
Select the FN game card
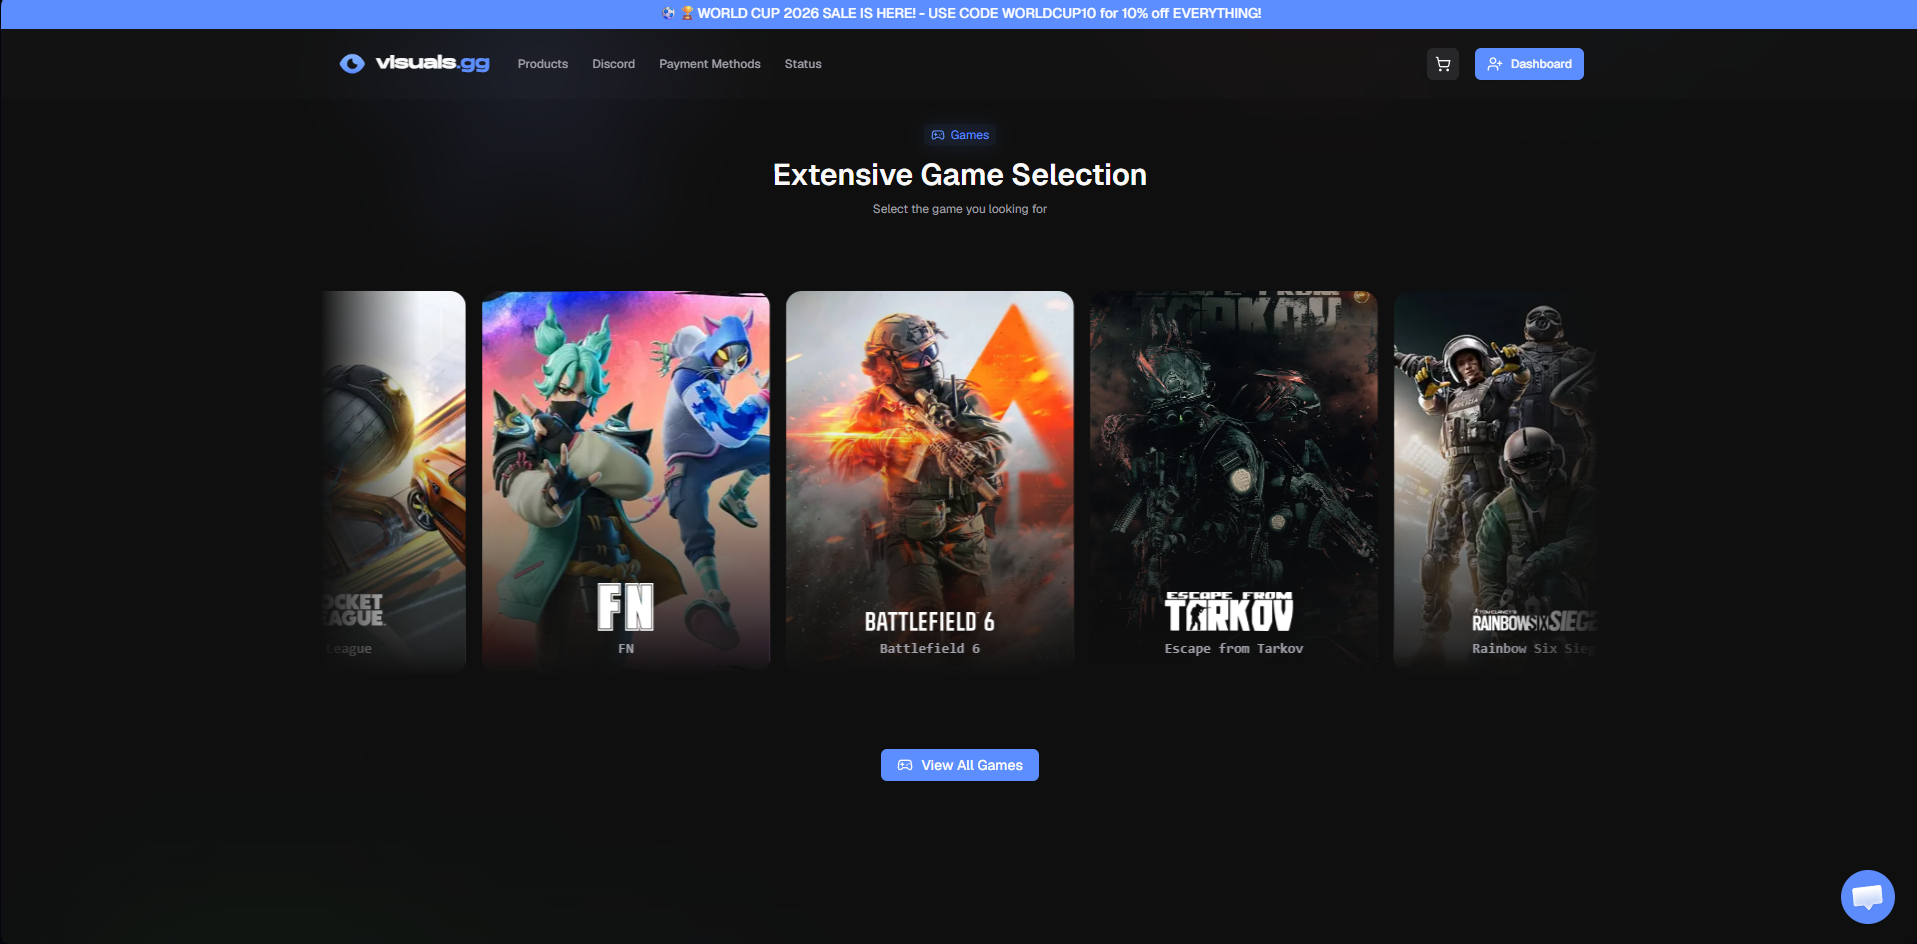(x=626, y=480)
